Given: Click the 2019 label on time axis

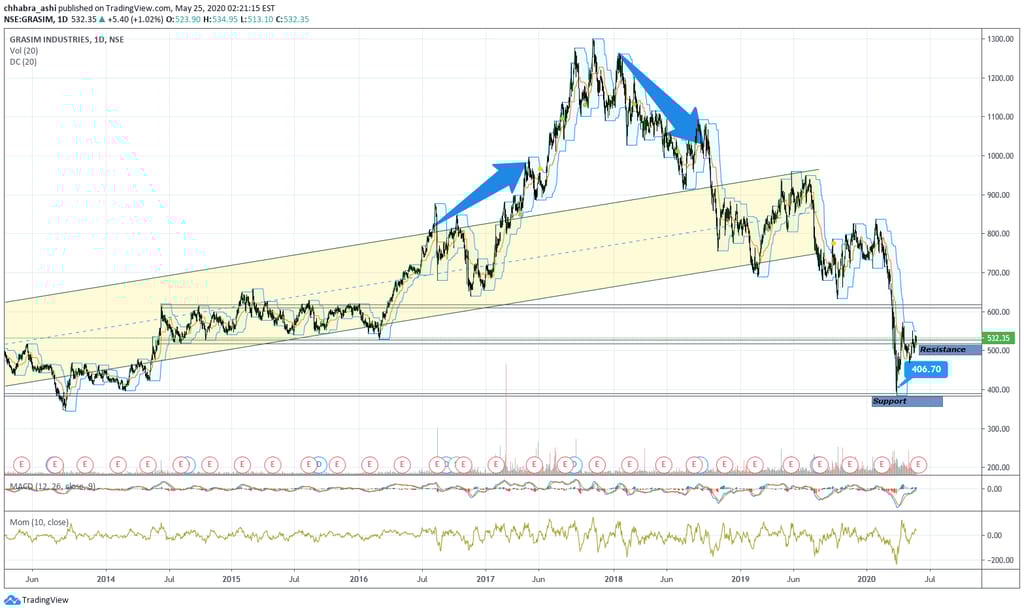Looking at the screenshot, I should [x=740, y=579].
